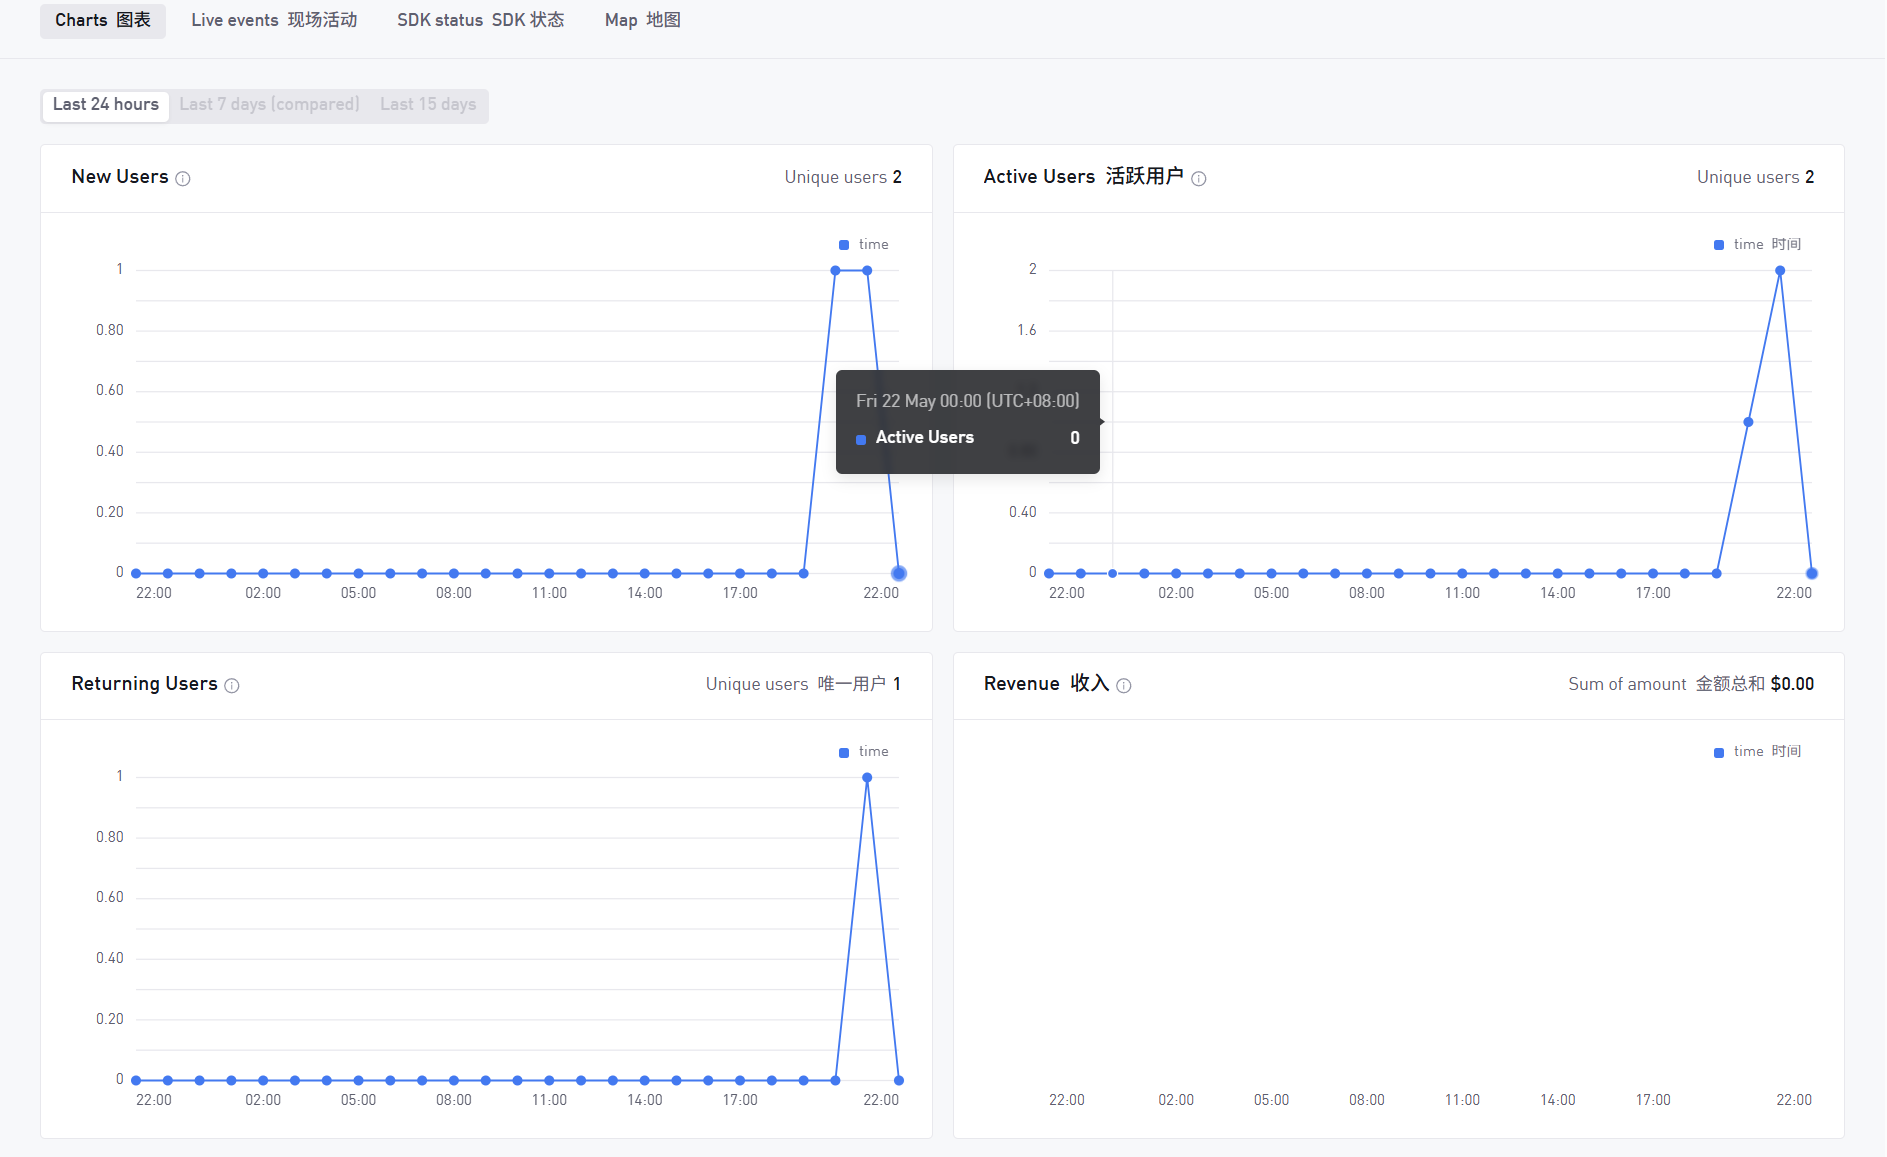Viewport: 1887px width, 1157px height.
Task: Open the SDK status tab
Action: point(481,20)
